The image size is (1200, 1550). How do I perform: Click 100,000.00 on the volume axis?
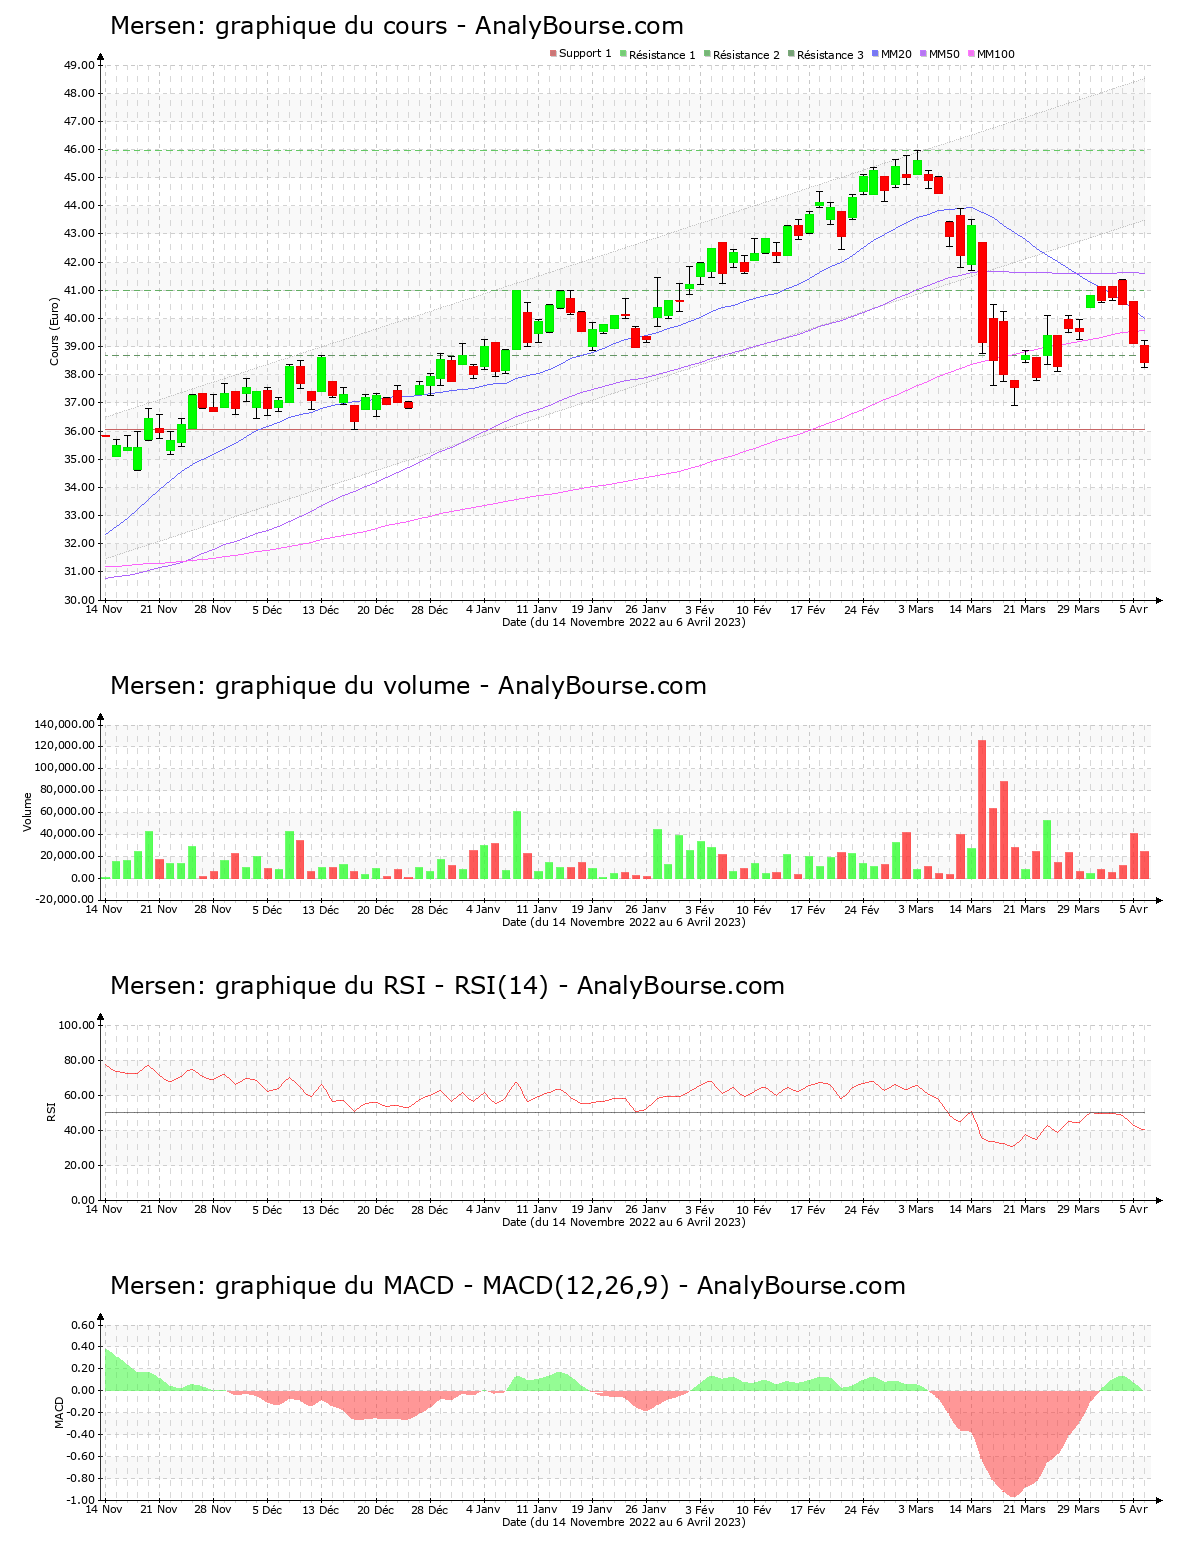(x=65, y=768)
